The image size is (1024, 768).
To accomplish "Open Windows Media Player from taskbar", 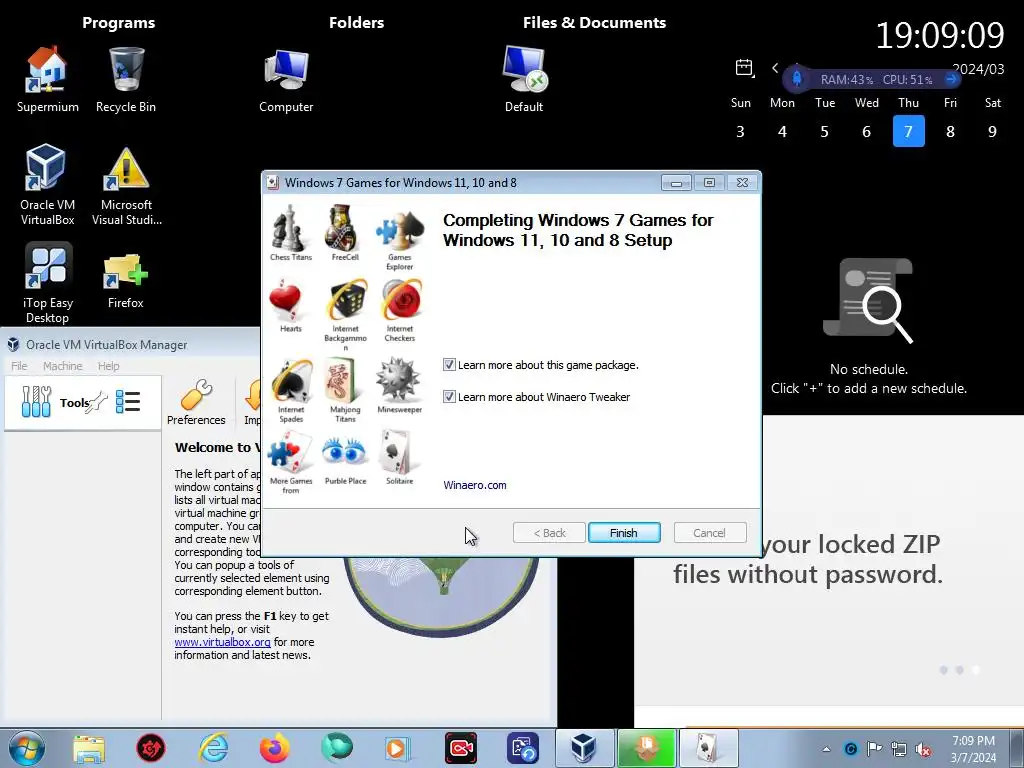I will click(x=398, y=748).
